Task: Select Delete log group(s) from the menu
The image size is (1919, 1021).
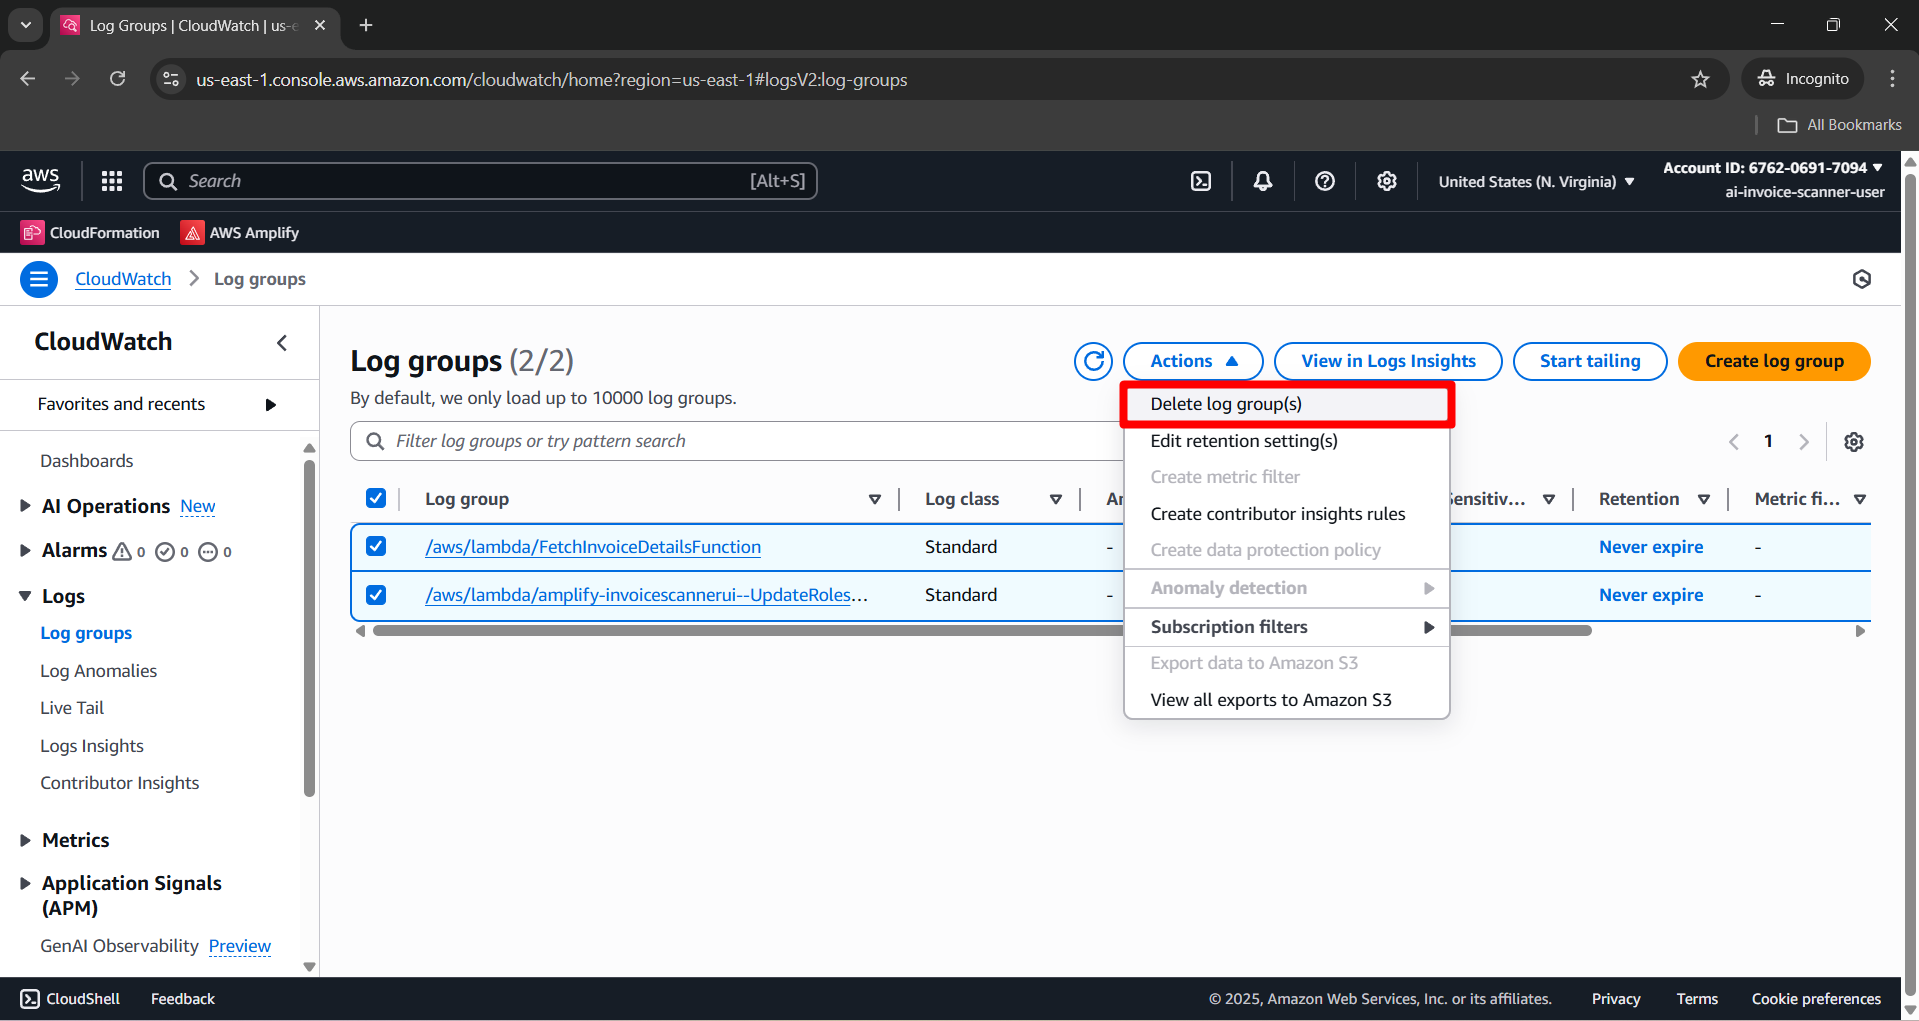Action: (x=1225, y=403)
